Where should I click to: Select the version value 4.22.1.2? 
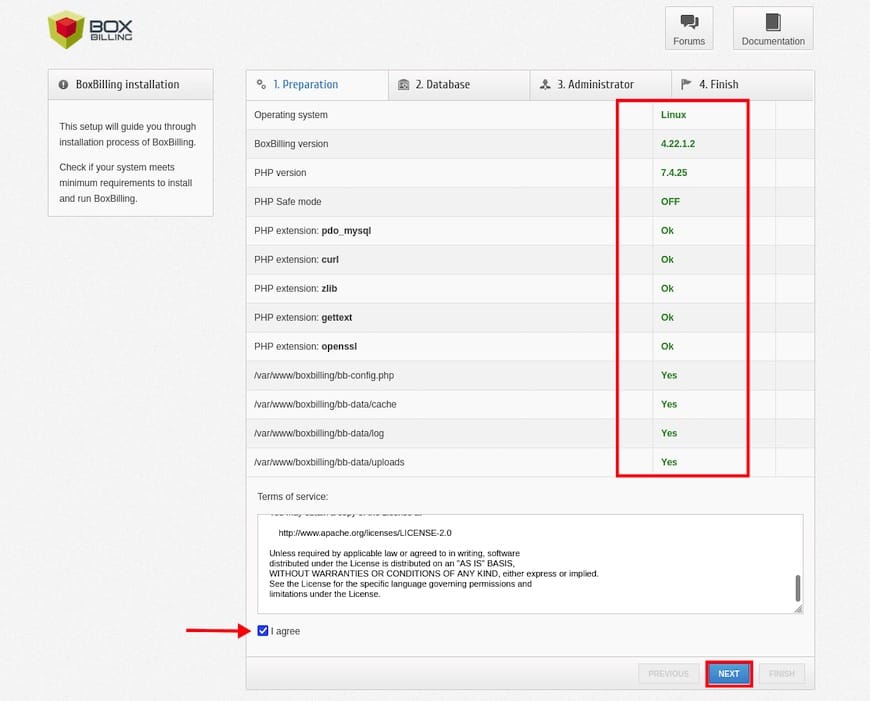point(677,144)
